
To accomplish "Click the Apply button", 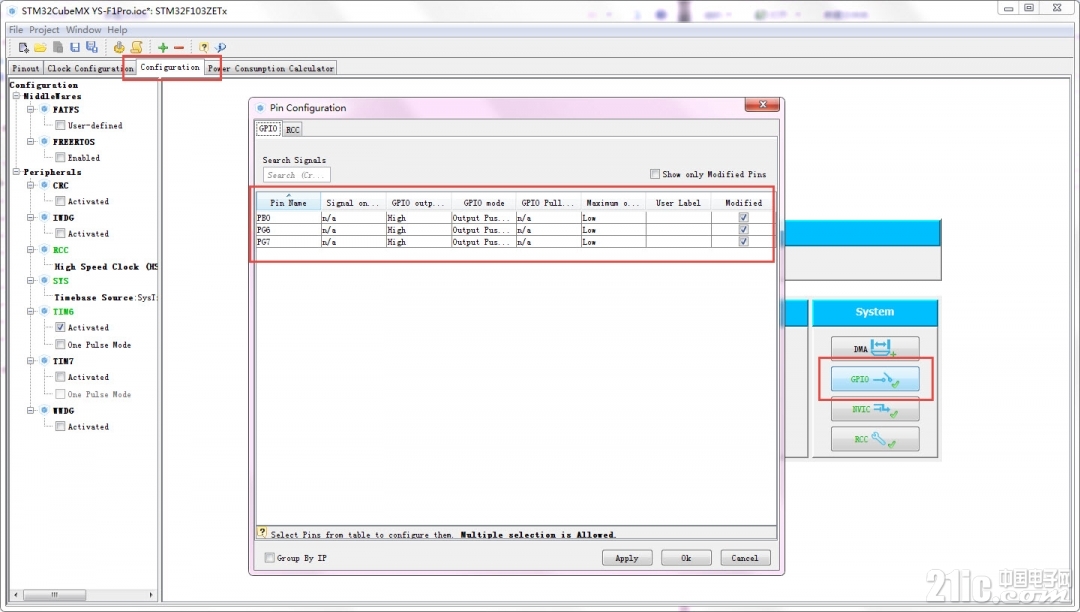I will [x=627, y=558].
